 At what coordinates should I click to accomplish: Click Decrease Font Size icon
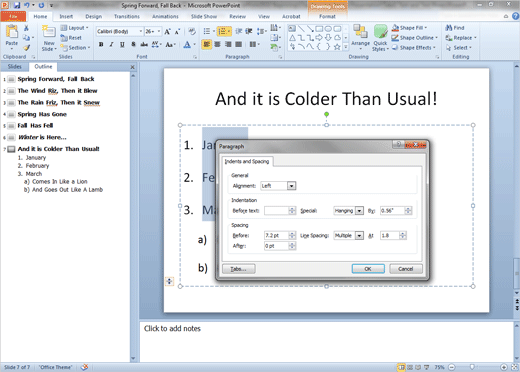coord(178,31)
